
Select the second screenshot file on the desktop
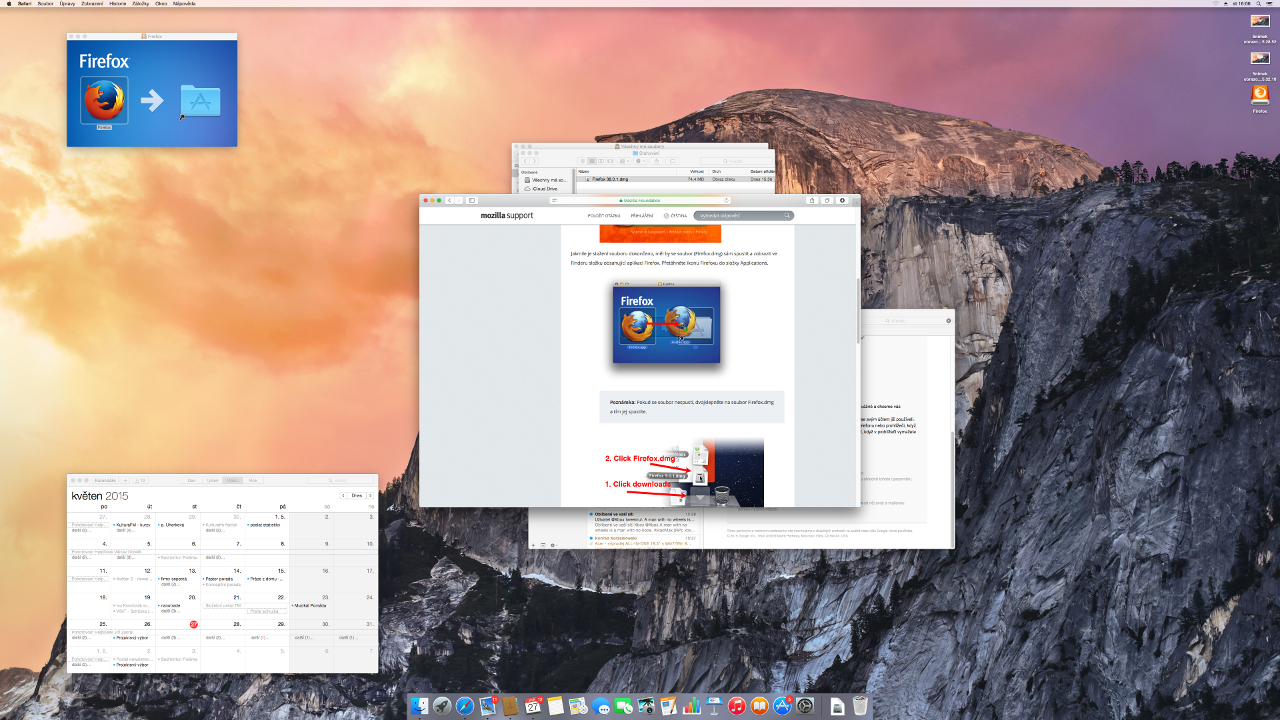[1260, 58]
